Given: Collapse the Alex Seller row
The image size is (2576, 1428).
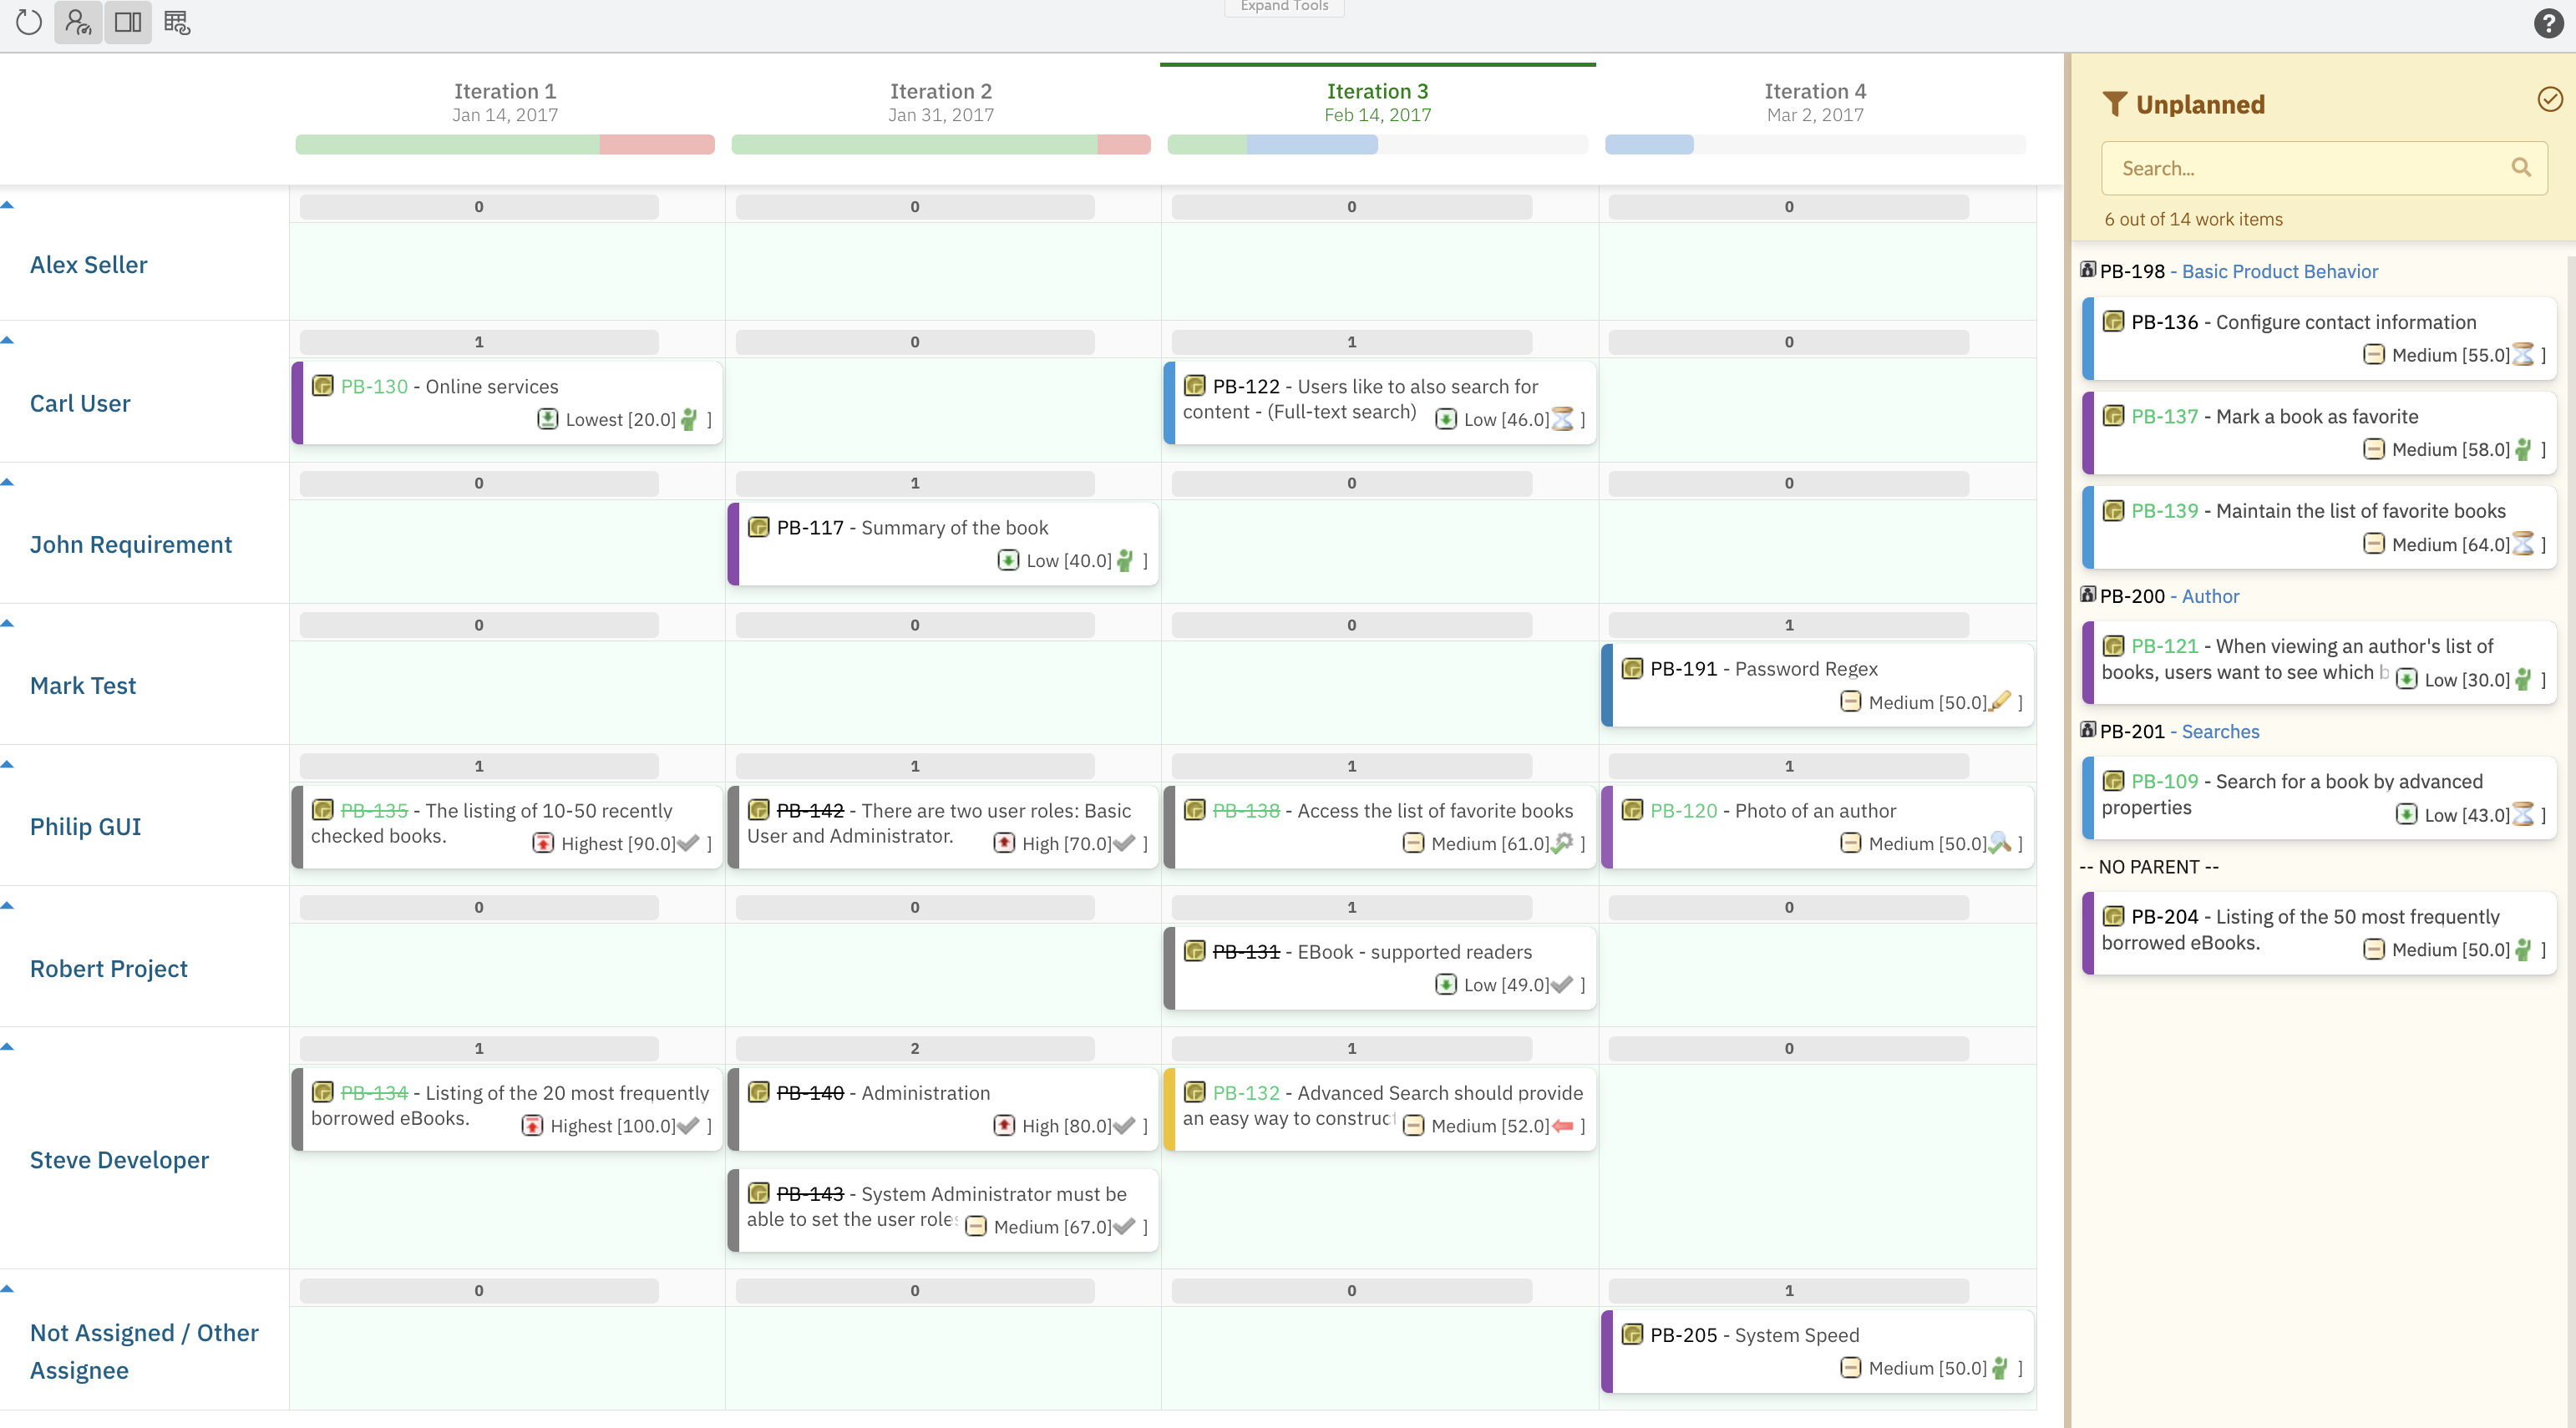Looking at the screenshot, I should (8, 205).
